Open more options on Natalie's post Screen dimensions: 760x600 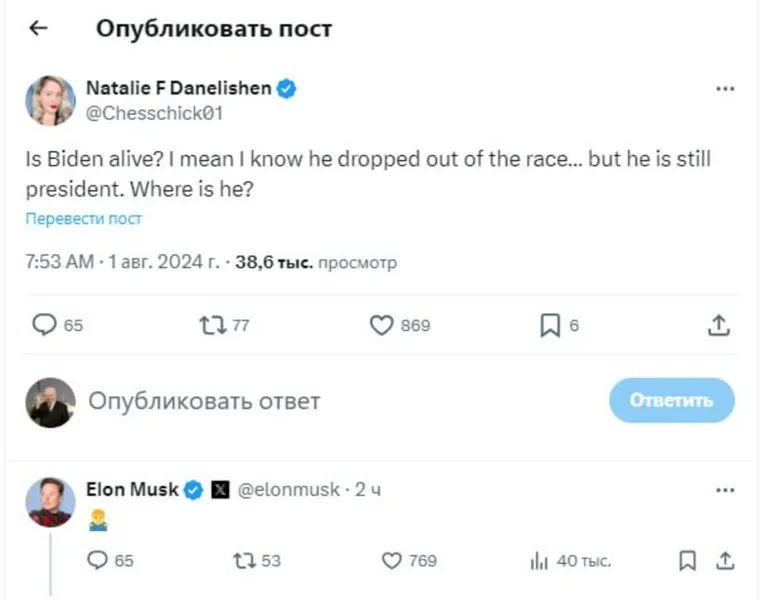pyautogui.click(x=725, y=89)
